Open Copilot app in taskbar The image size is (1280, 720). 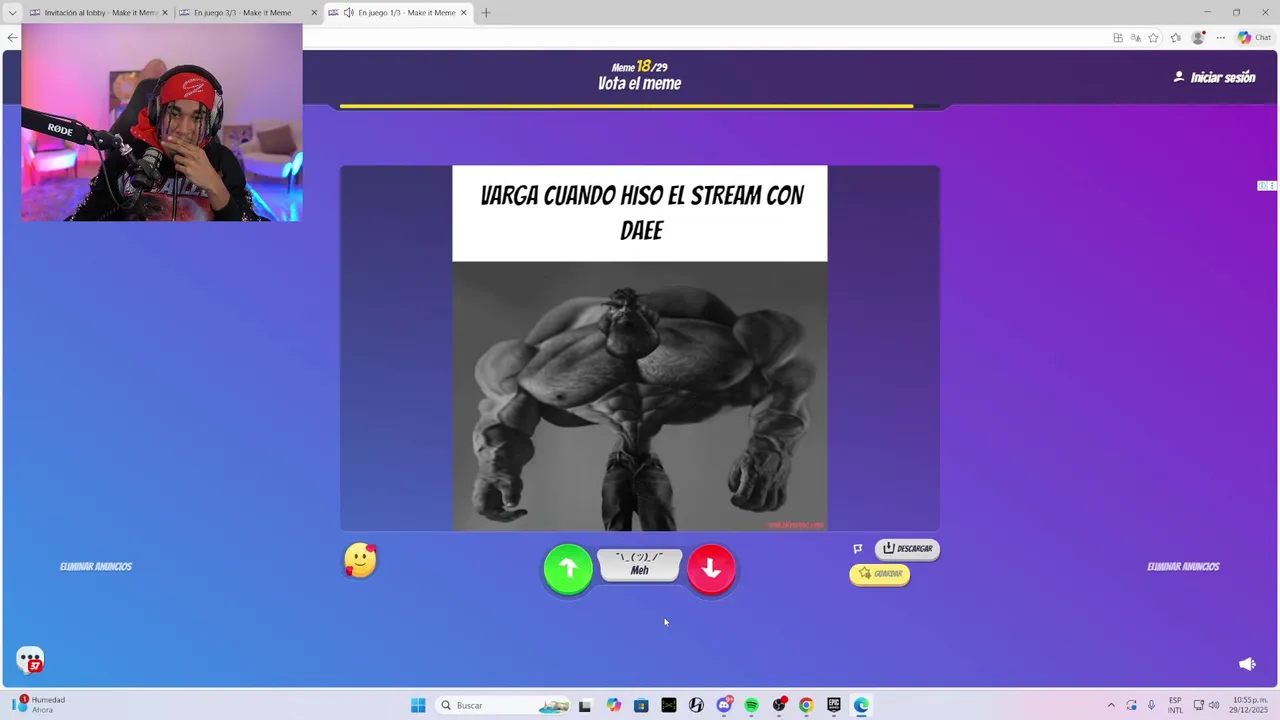coord(613,705)
